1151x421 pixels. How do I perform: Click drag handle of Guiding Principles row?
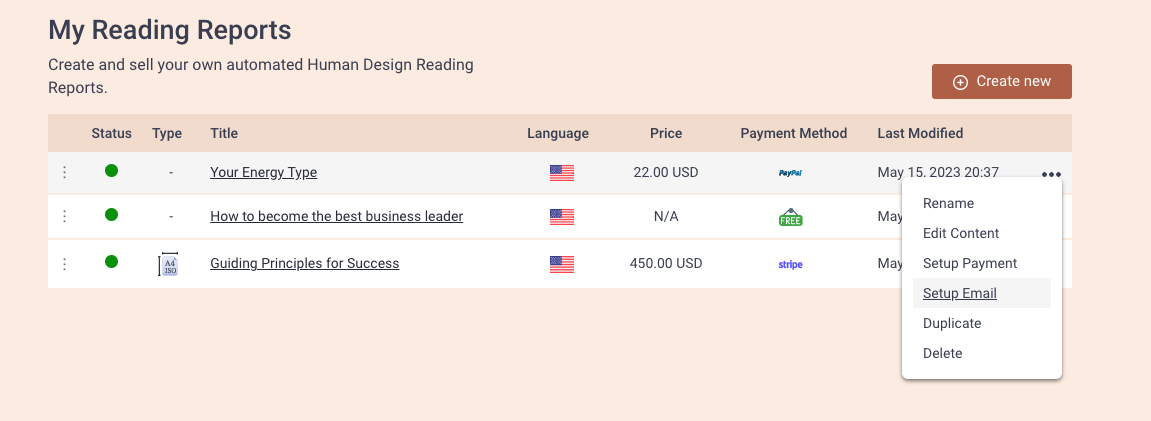65,263
